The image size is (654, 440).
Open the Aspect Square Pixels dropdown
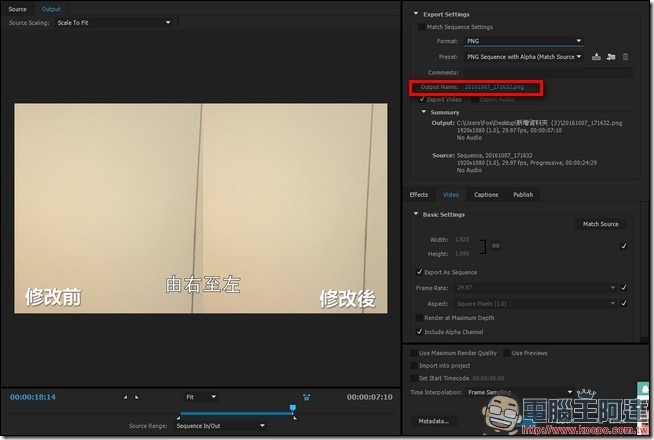point(536,304)
